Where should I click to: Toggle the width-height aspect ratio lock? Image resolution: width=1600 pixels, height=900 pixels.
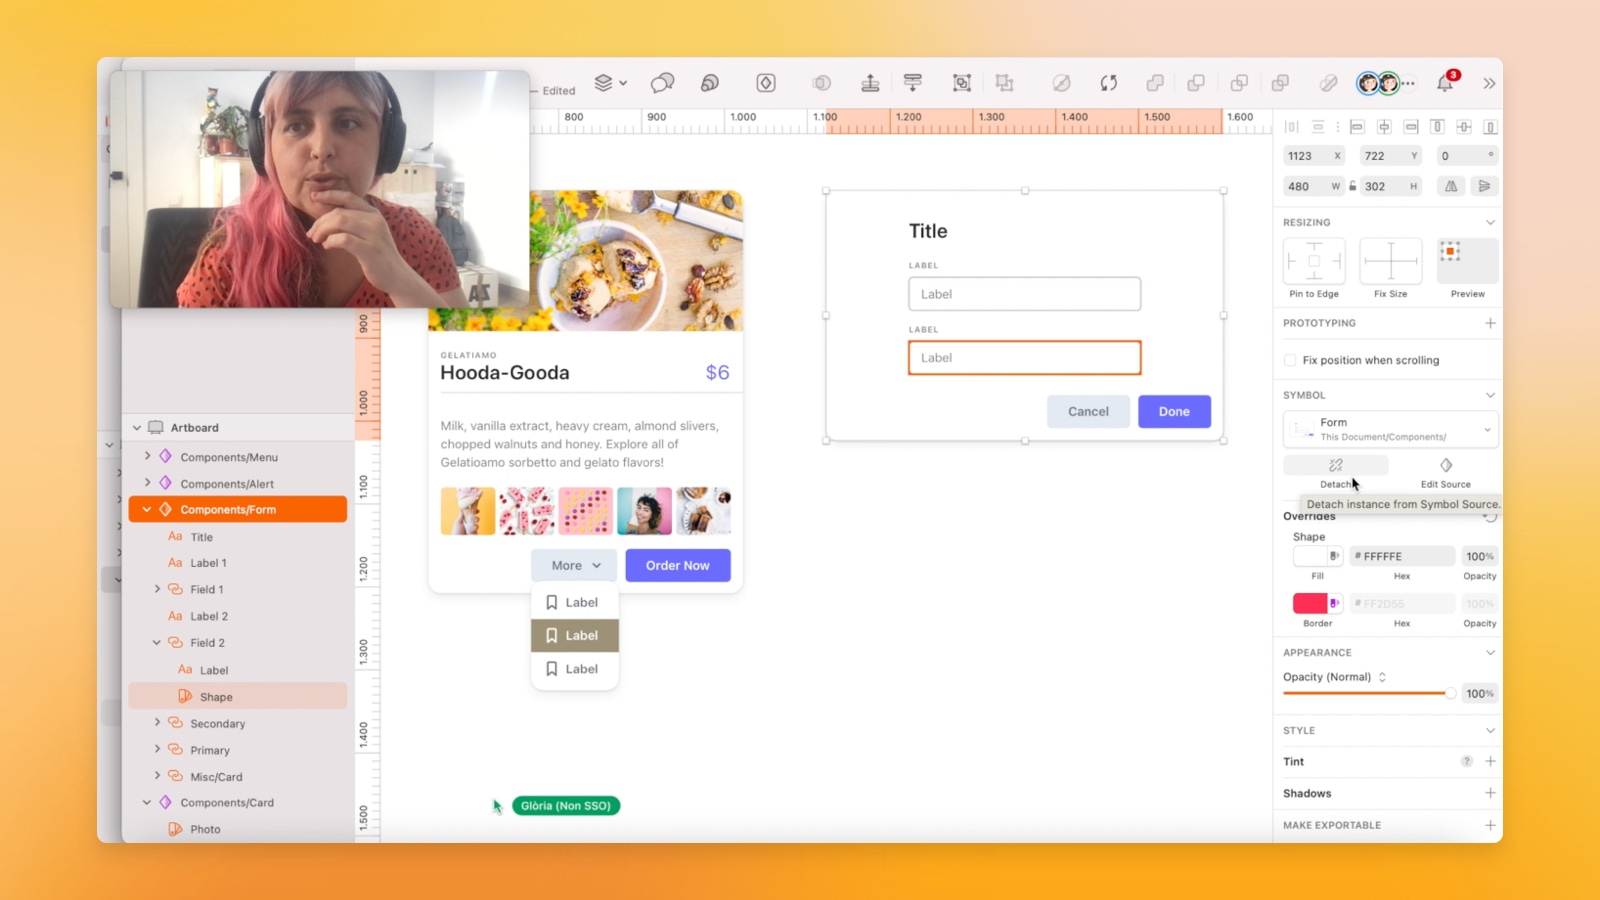[1352, 186]
